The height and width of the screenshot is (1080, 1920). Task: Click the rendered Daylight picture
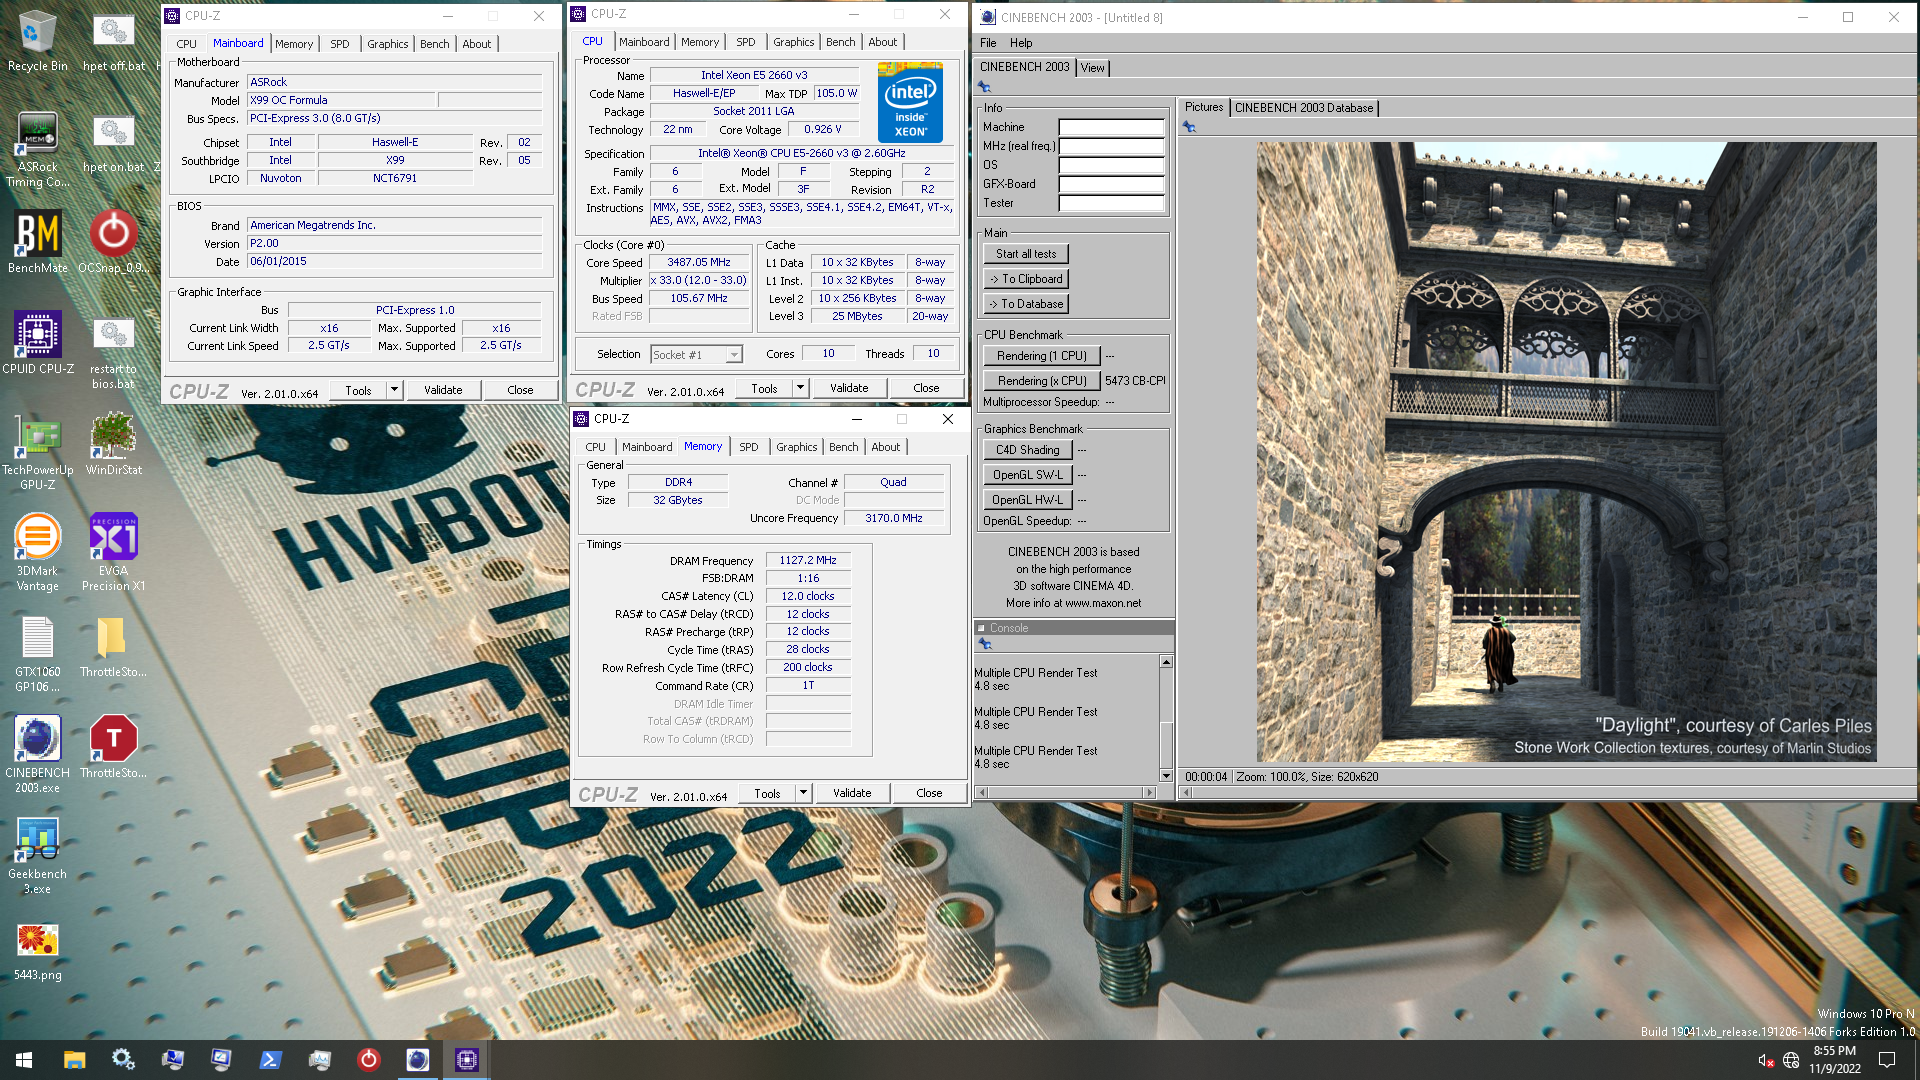click(x=1566, y=452)
